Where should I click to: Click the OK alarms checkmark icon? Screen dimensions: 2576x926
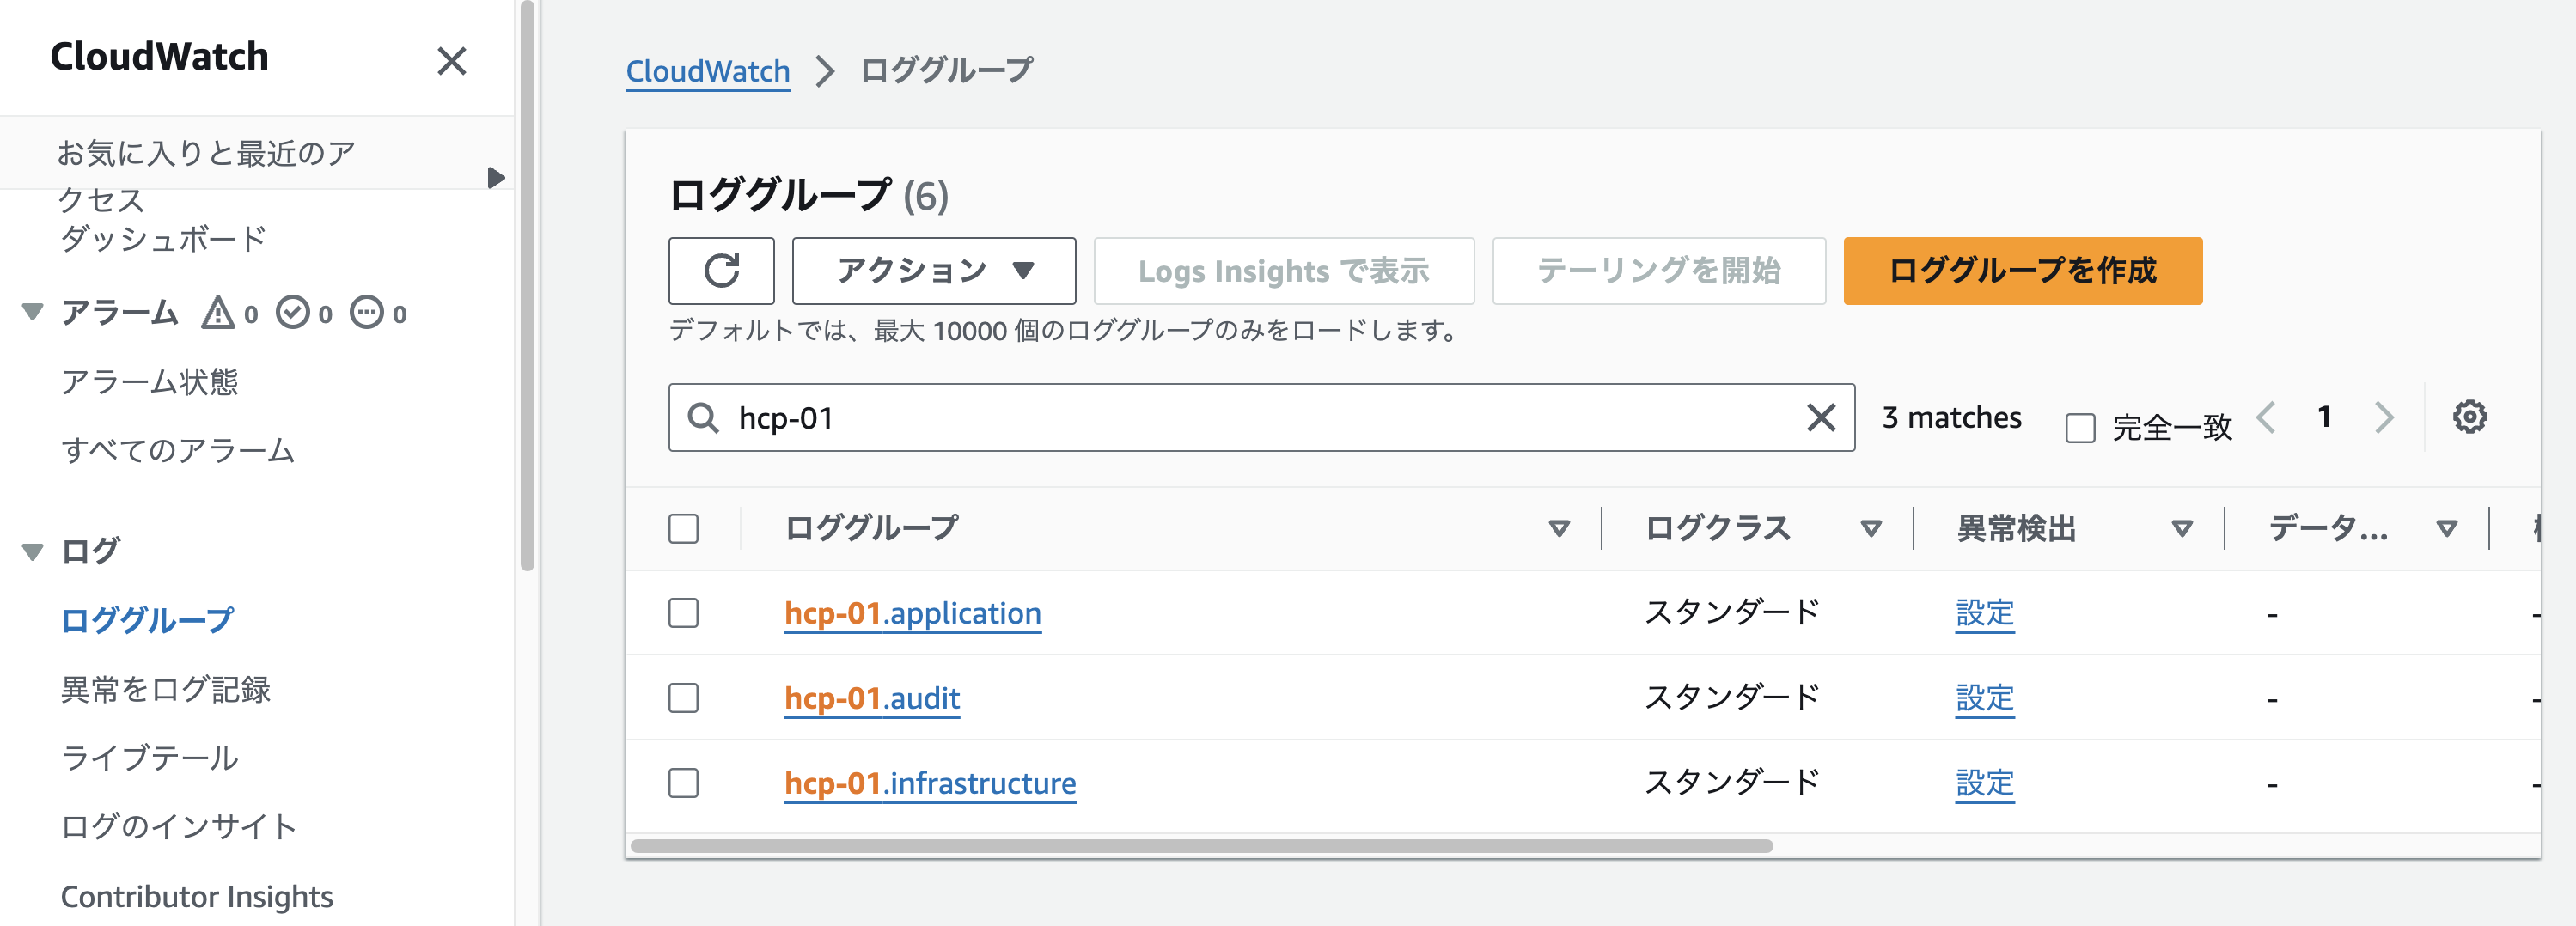292,313
